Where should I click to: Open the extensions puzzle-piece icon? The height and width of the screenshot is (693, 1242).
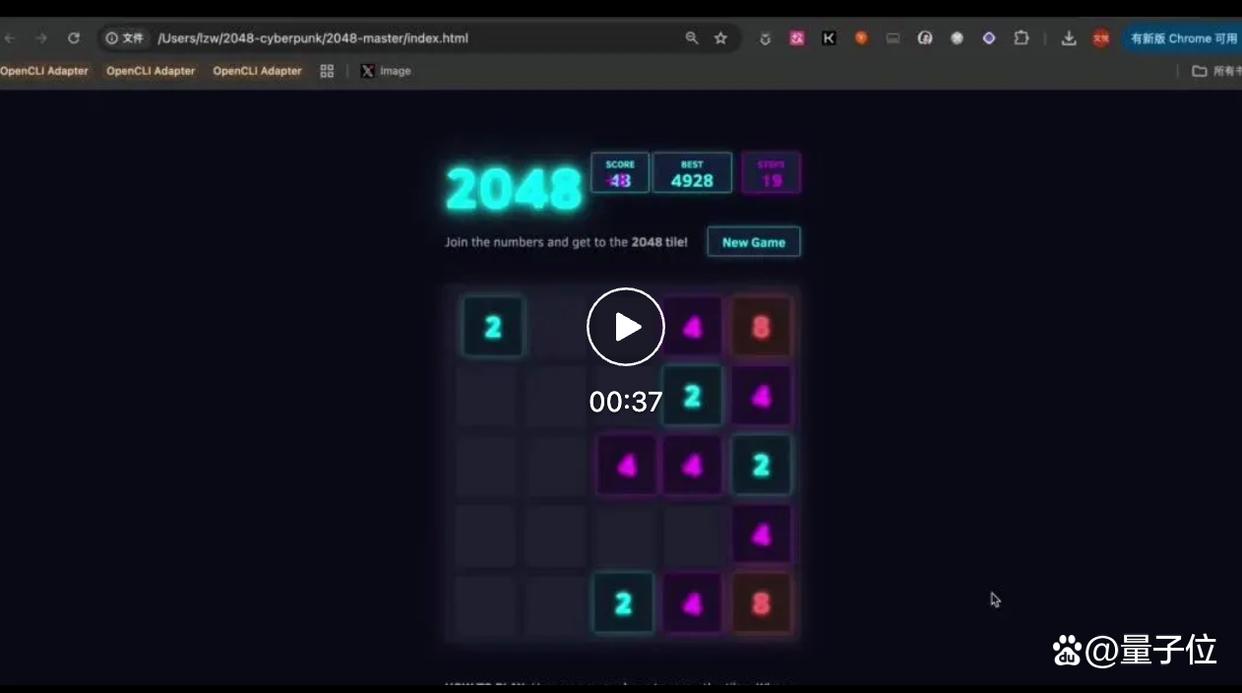click(x=1021, y=38)
